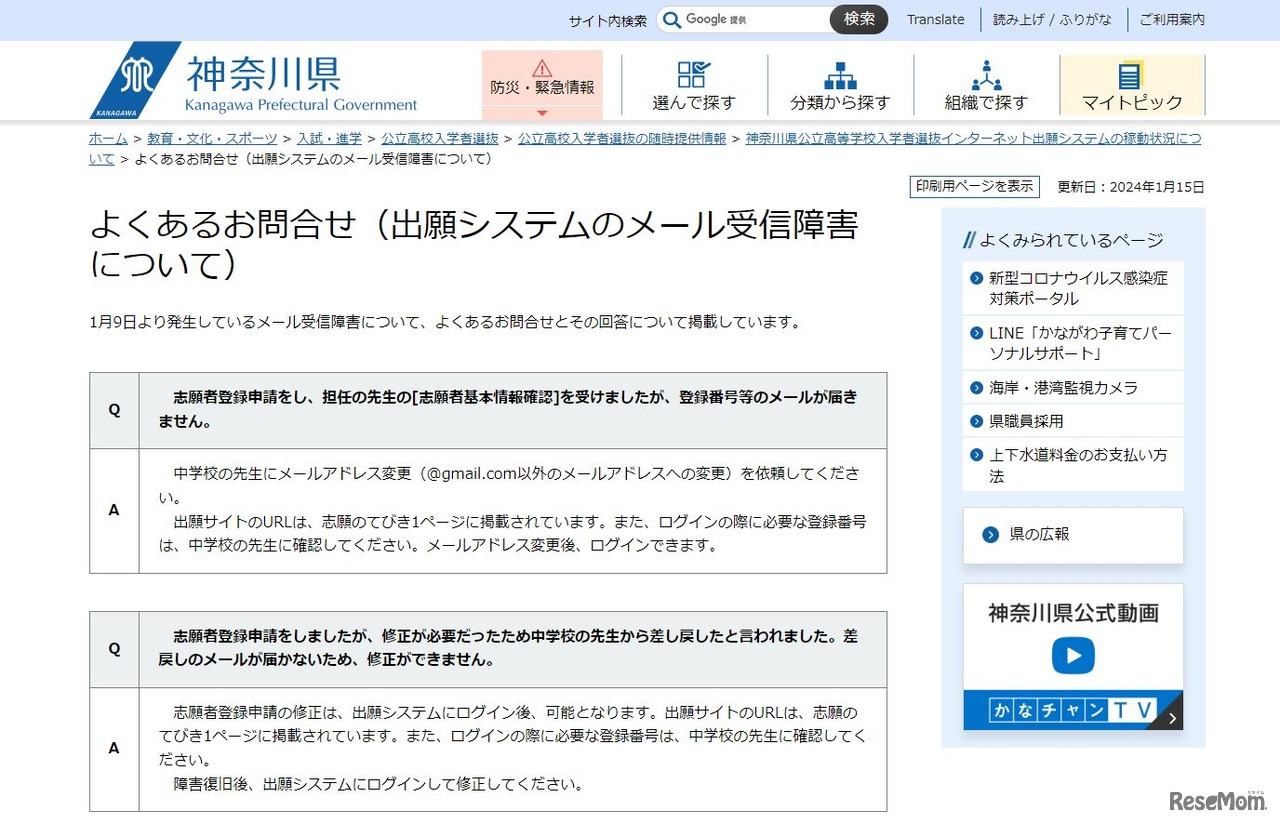Screen dimensions: 1280x824
Task: Open the 入試・進学 breadcrumb link
Action: tap(329, 139)
